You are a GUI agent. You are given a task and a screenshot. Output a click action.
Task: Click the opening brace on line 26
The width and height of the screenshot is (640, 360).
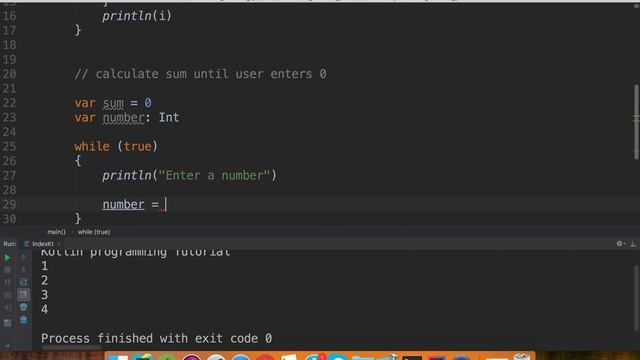[x=78, y=161]
